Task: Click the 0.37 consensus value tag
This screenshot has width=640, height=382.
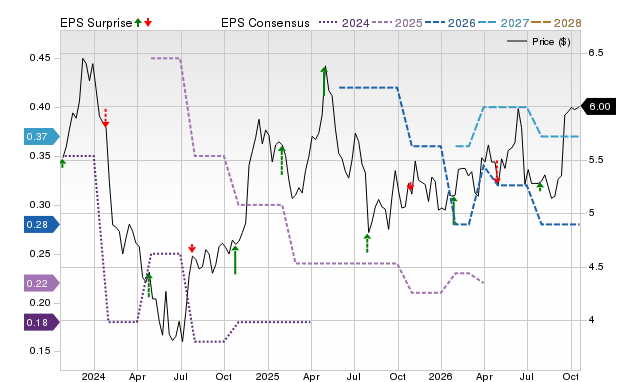Action: point(42,136)
